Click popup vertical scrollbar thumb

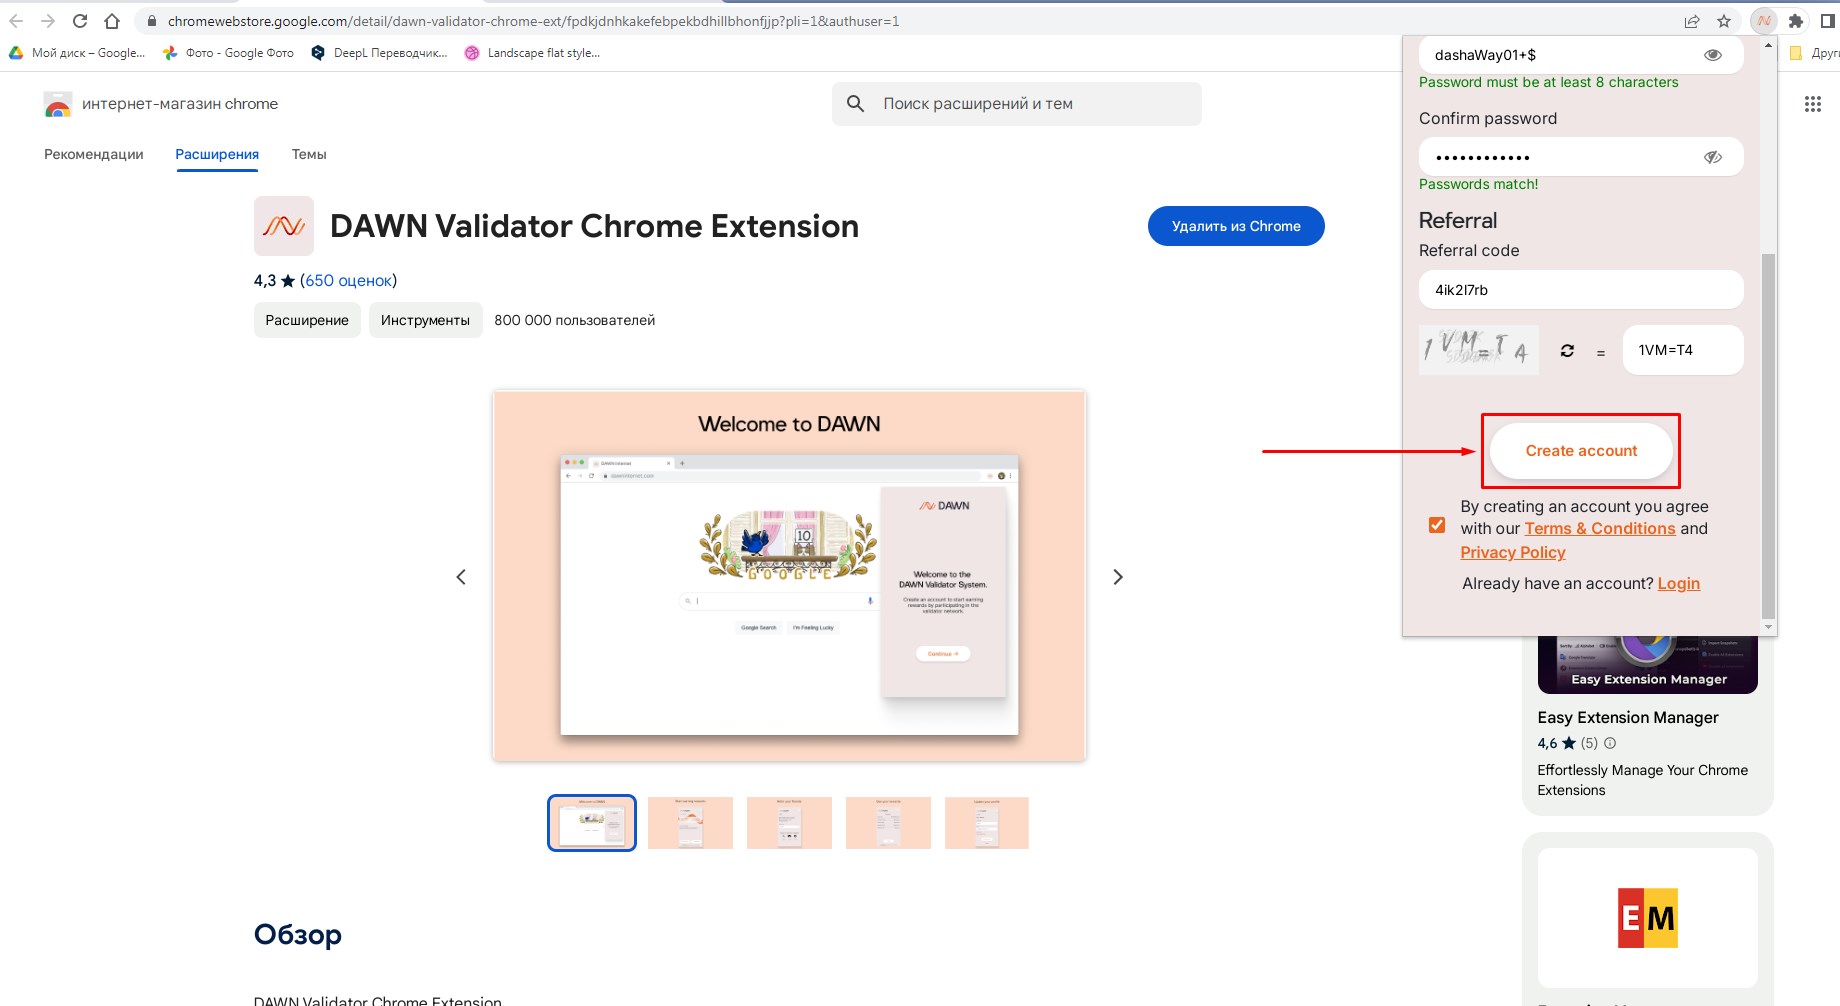tap(1768, 435)
